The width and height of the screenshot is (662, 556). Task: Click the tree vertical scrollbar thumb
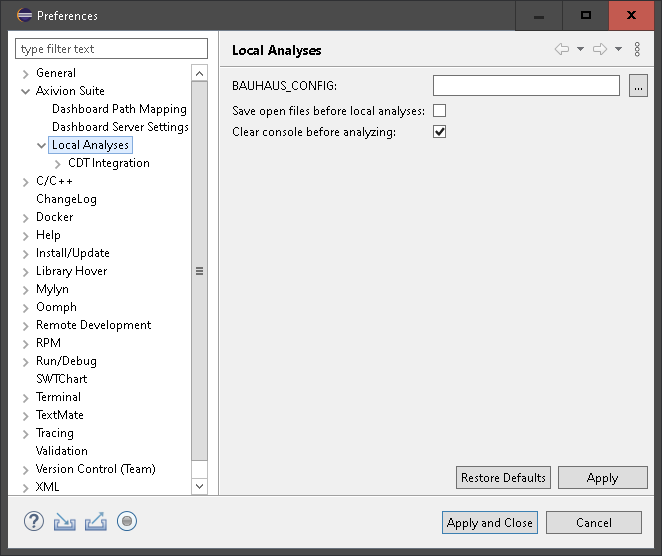pyautogui.click(x=199, y=271)
